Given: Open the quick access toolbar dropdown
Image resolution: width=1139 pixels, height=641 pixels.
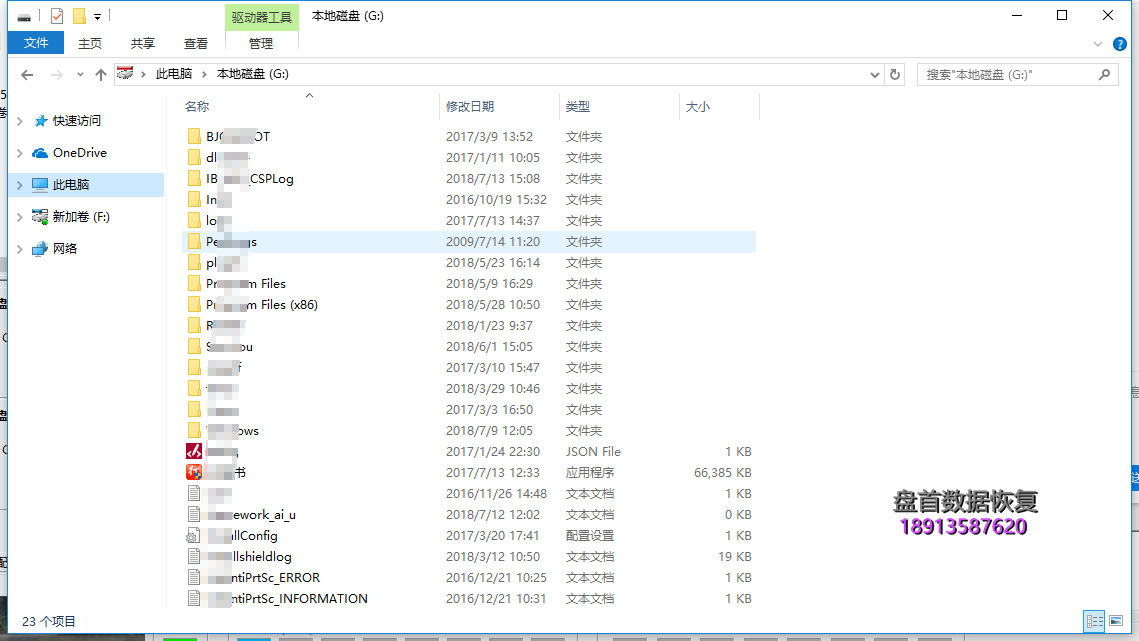Looking at the screenshot, I should tap(97, 17).
